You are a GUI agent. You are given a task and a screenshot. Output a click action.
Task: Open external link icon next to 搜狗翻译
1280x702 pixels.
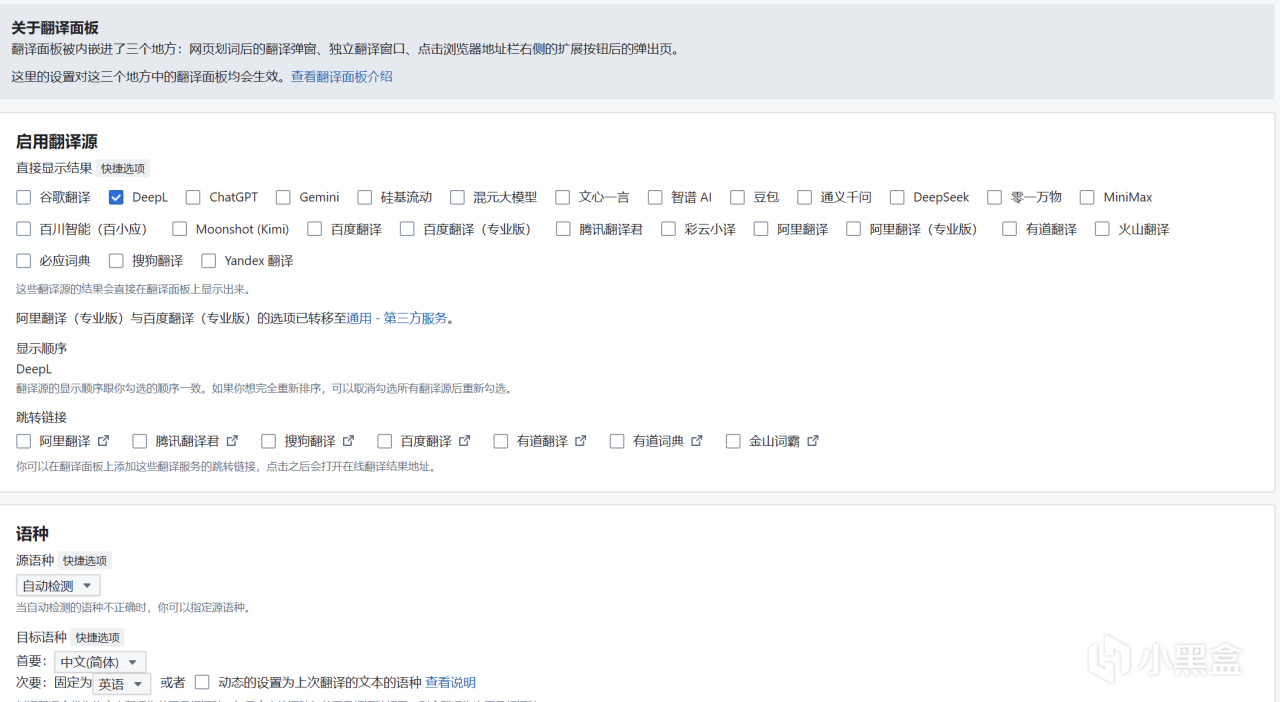pos(348,441)
